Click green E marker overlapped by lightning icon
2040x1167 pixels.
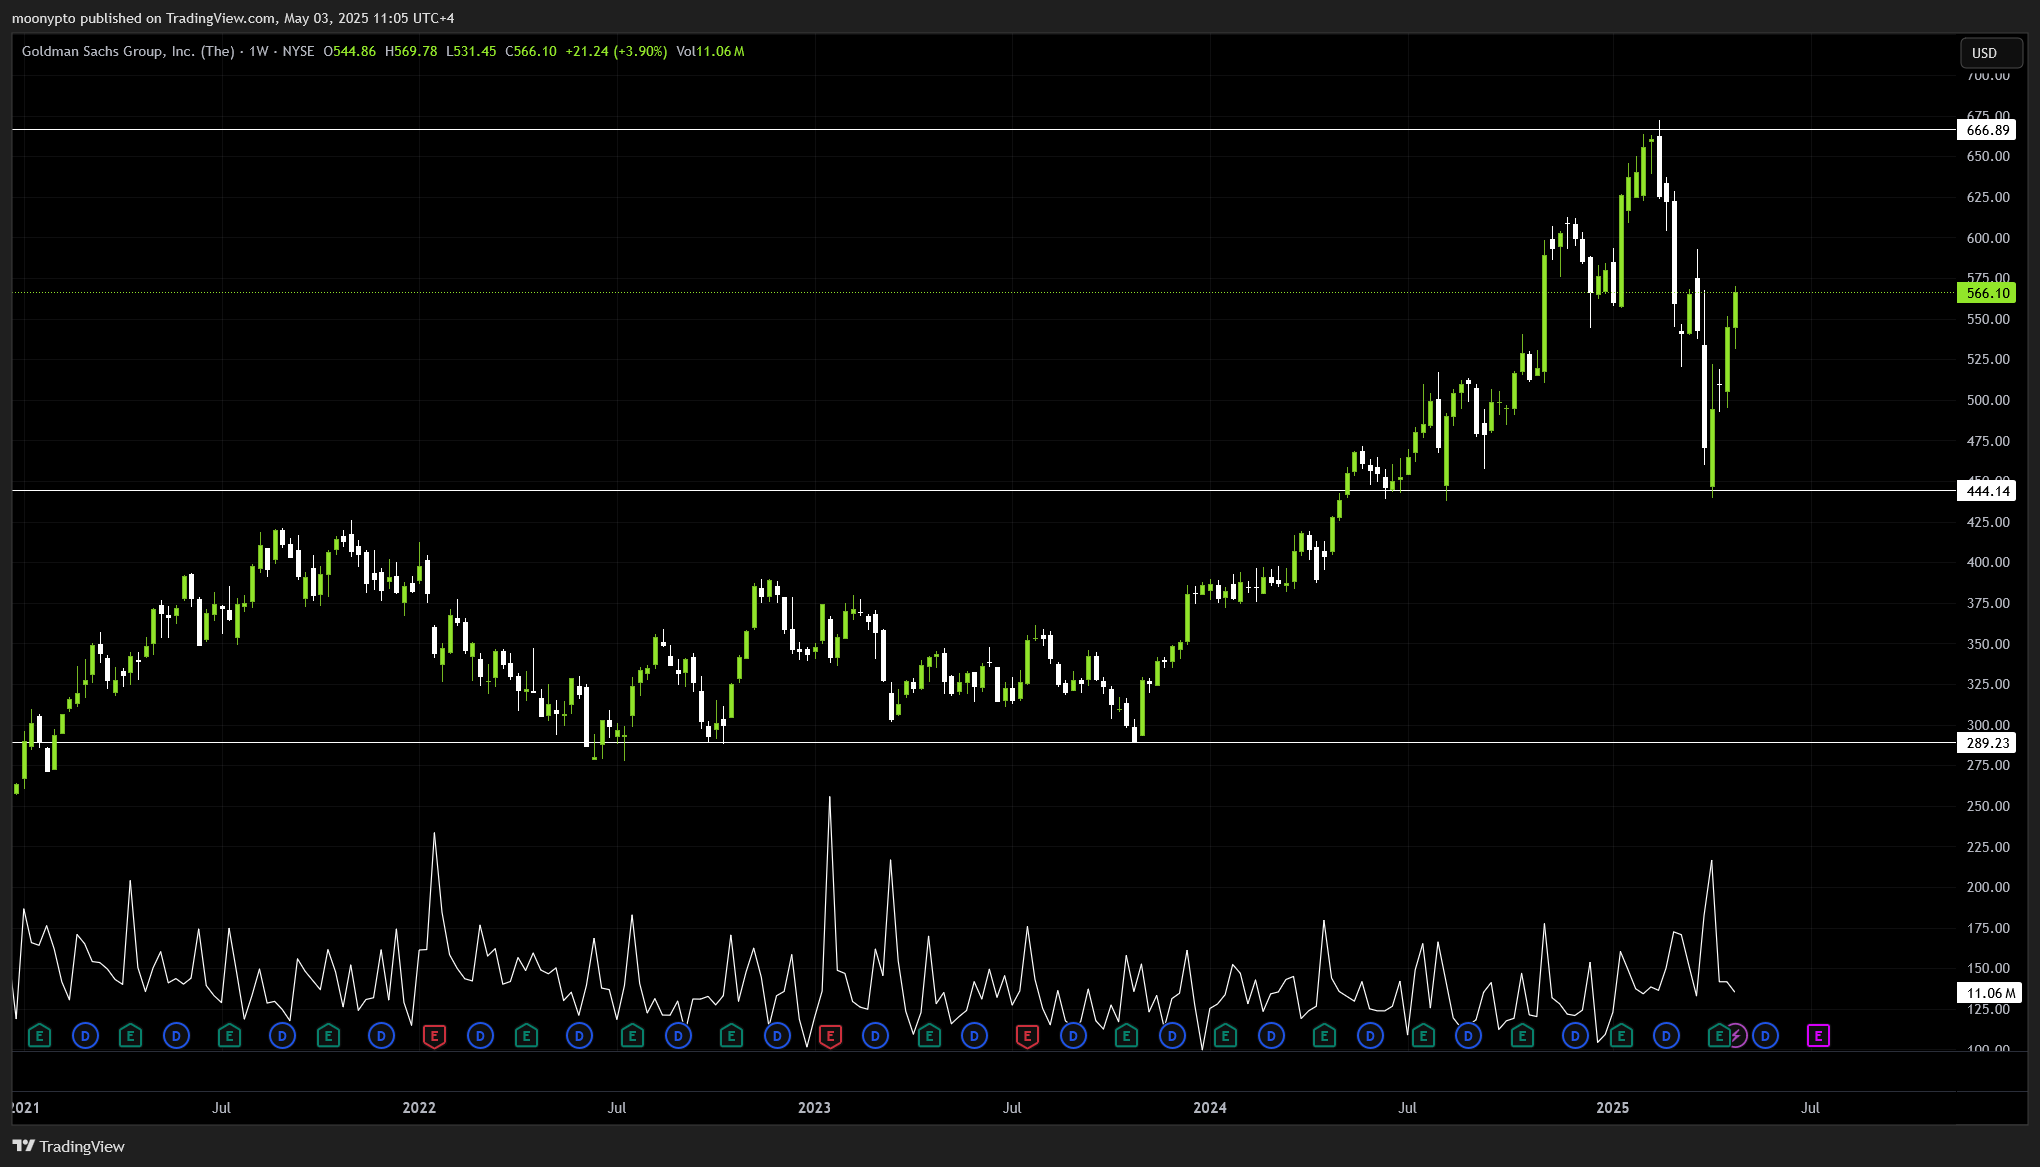point(1718,1036)
